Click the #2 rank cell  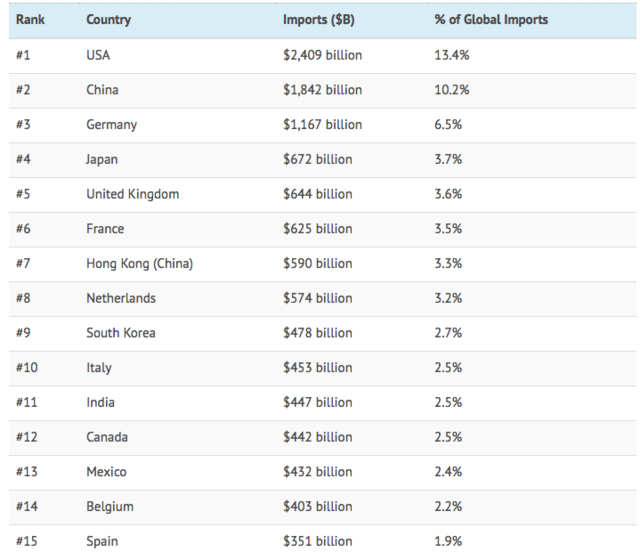[23, 90]
